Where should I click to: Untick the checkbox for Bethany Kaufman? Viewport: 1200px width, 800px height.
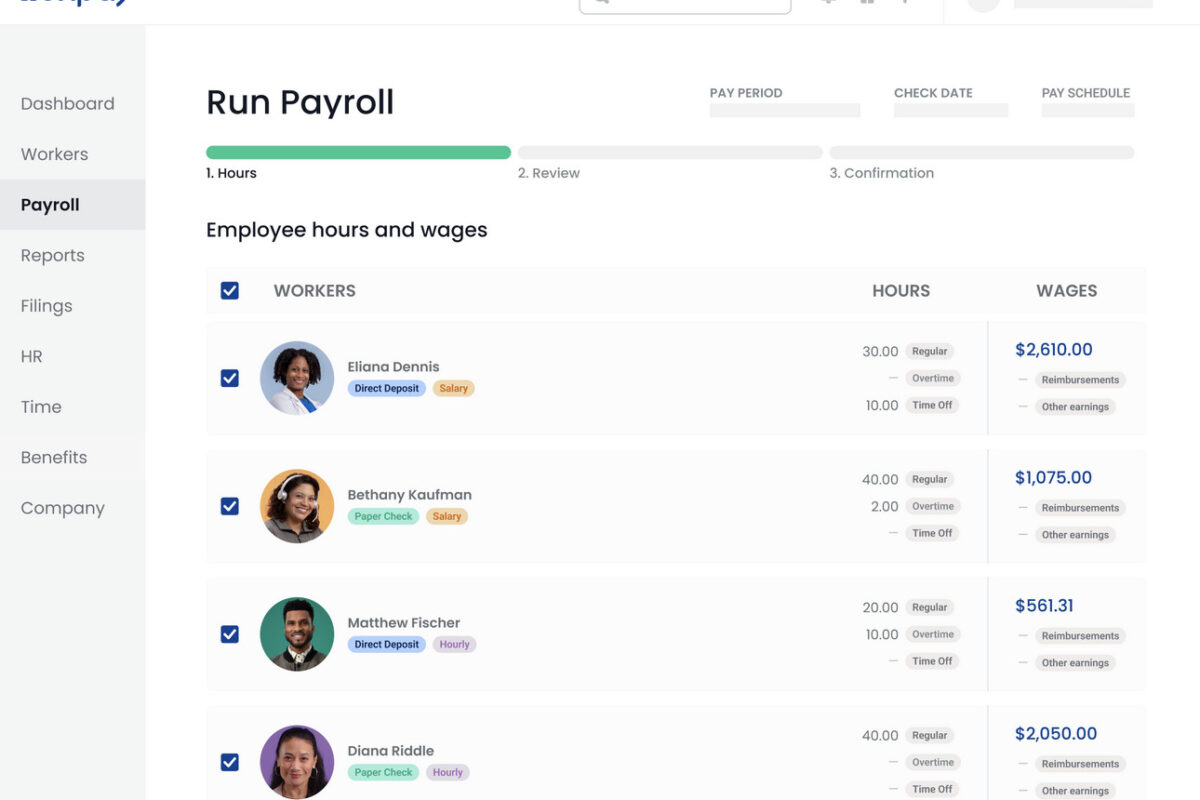[230, 506]
